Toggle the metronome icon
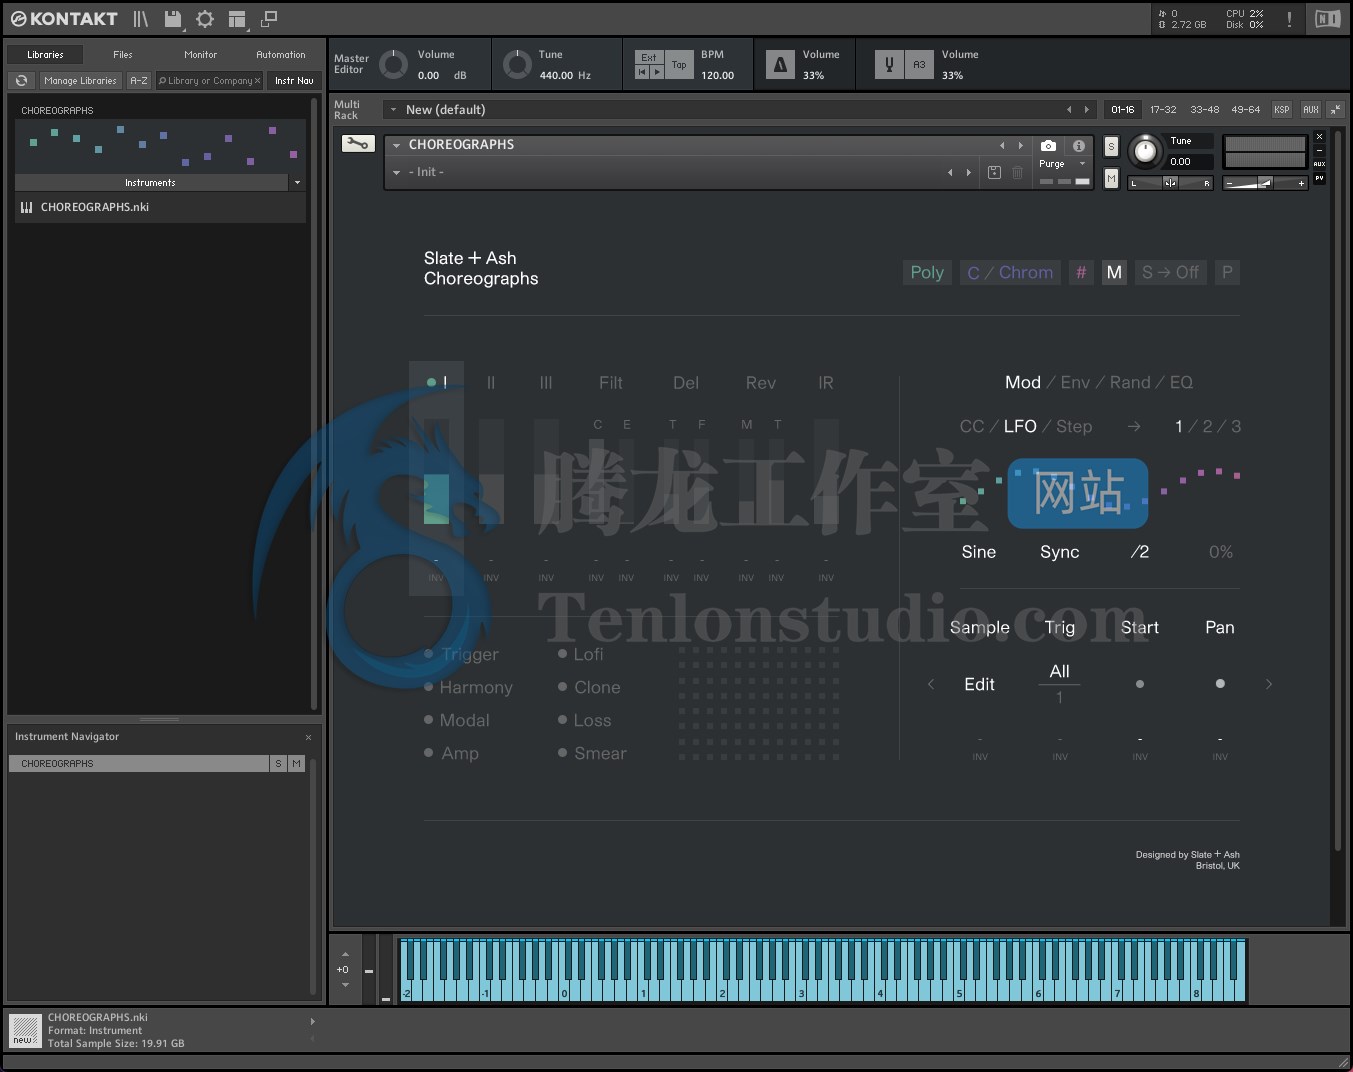1353x1072 pixels. tap(781, 65)
